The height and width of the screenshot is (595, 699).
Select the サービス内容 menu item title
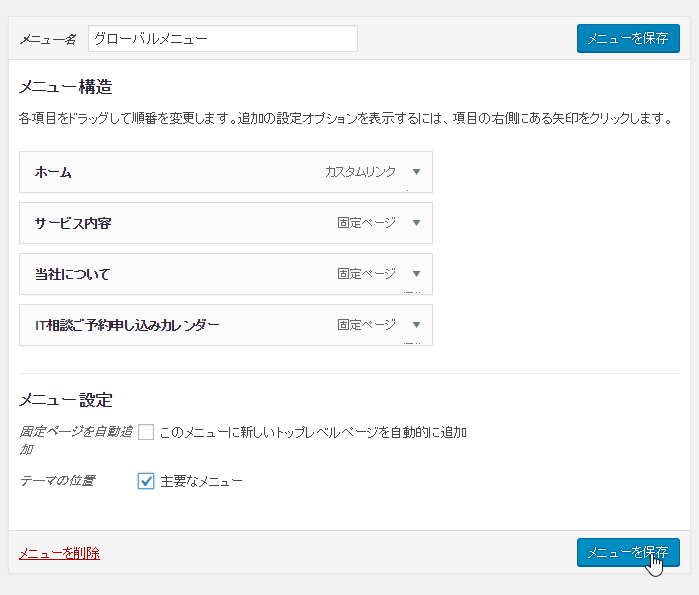73,223
